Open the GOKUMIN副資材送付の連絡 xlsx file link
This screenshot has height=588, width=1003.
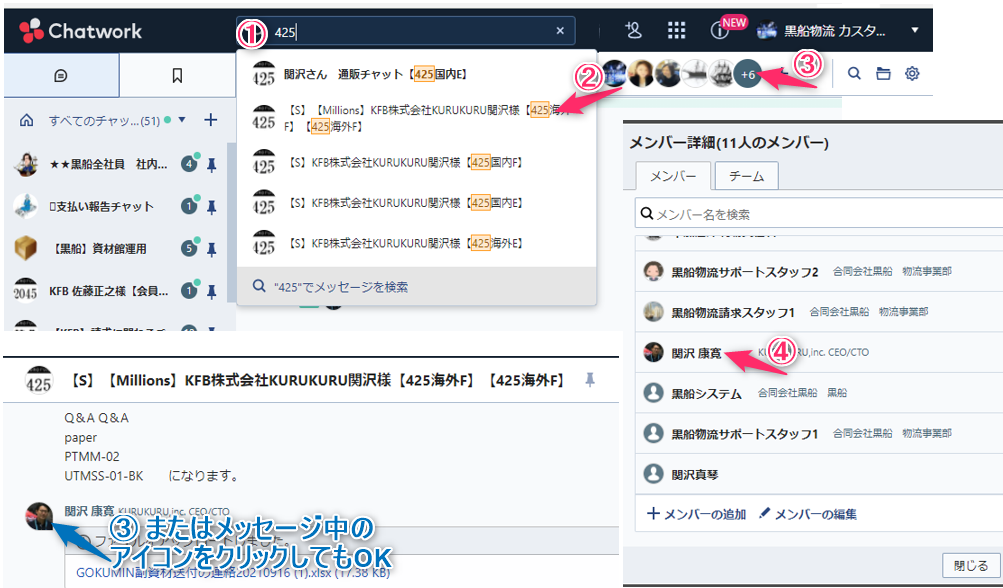tap(233, 573)
